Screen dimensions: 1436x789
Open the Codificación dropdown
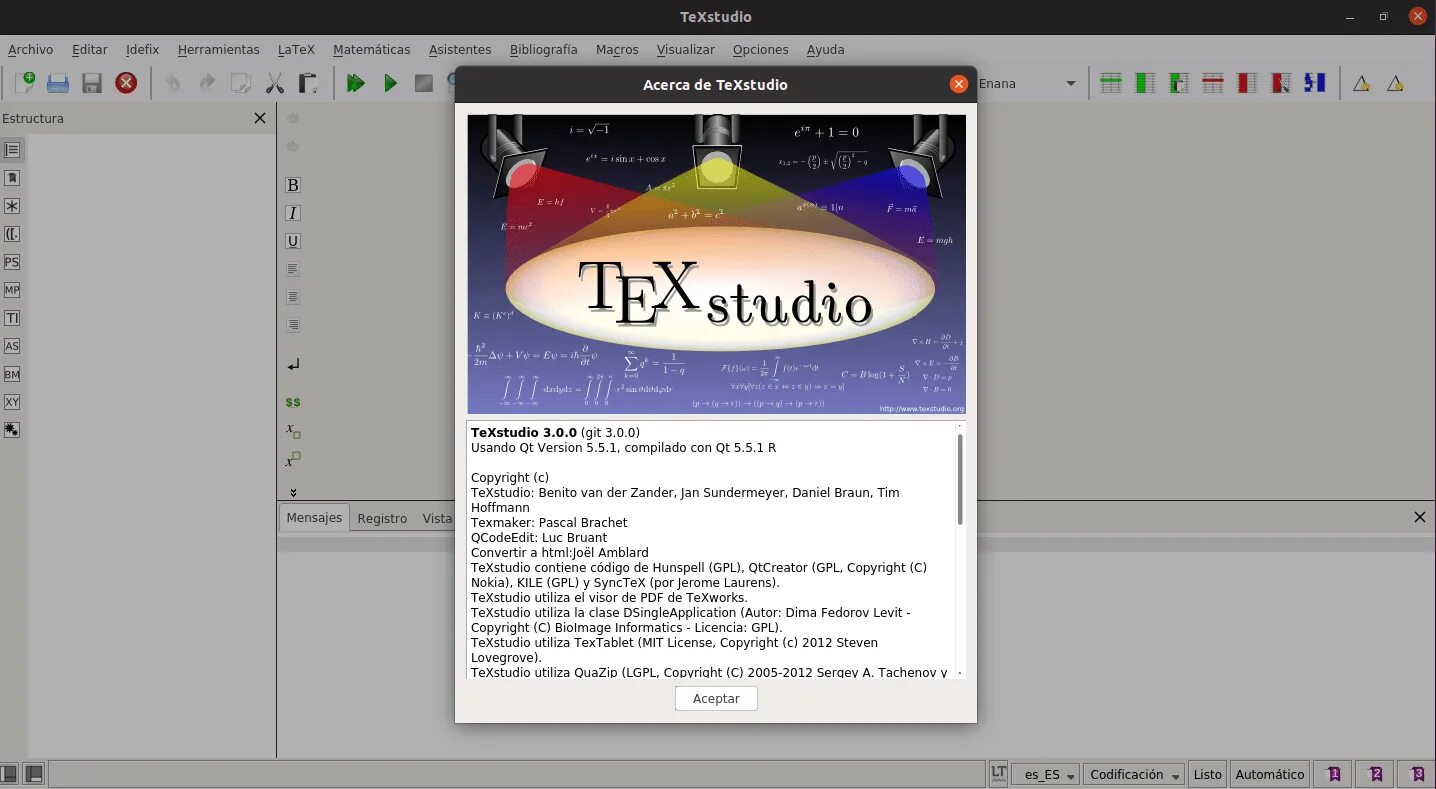(x=1134, y=774)
